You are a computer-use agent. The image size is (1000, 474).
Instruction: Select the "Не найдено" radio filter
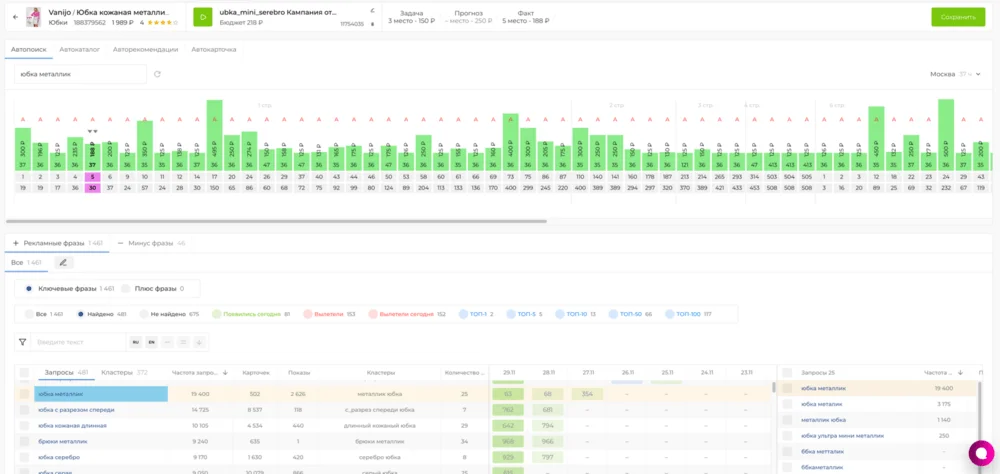pos(145,314)
